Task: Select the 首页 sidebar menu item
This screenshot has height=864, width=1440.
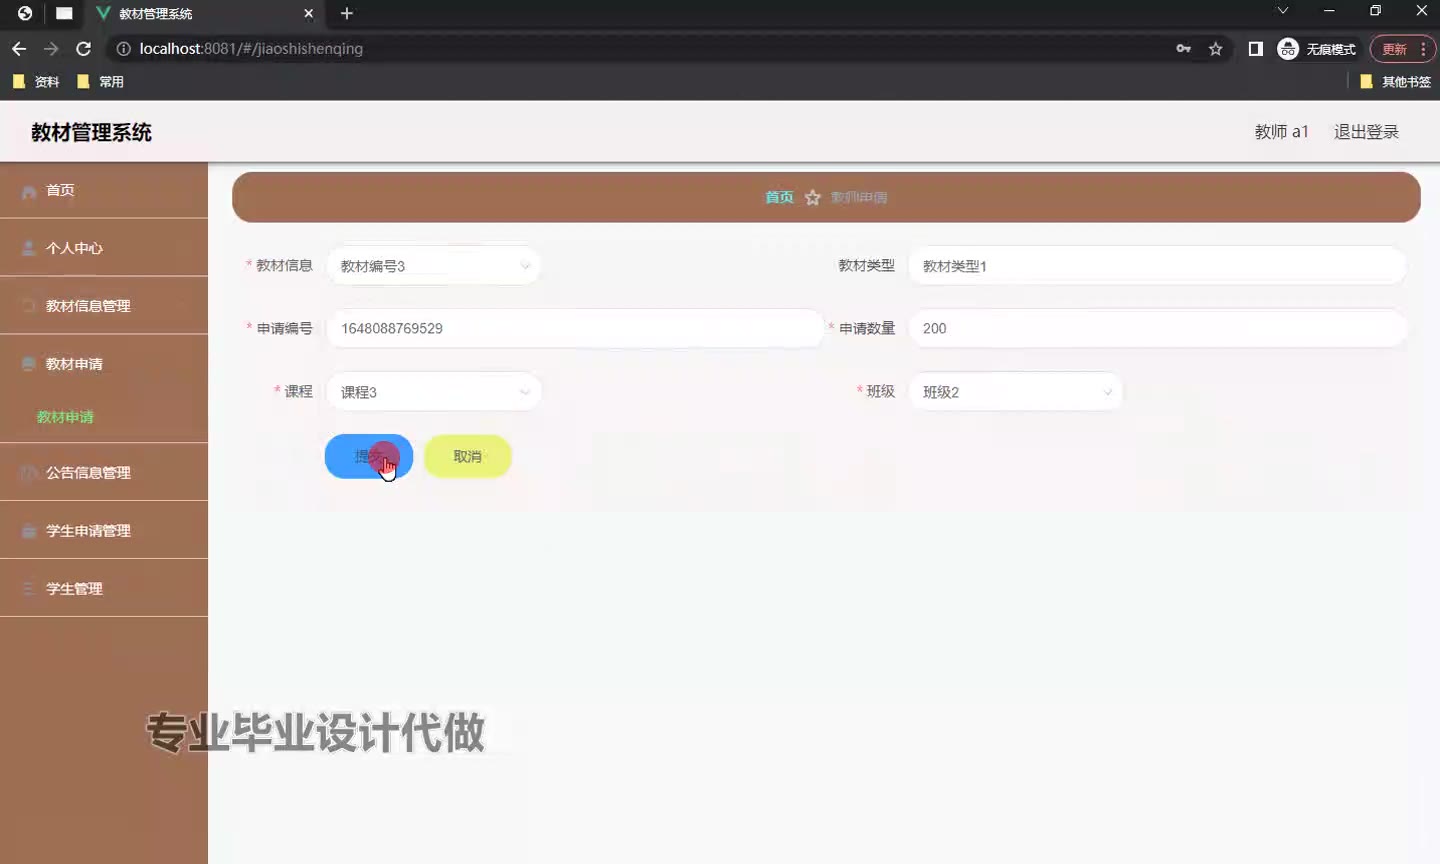Action: (x=104, y=190)
